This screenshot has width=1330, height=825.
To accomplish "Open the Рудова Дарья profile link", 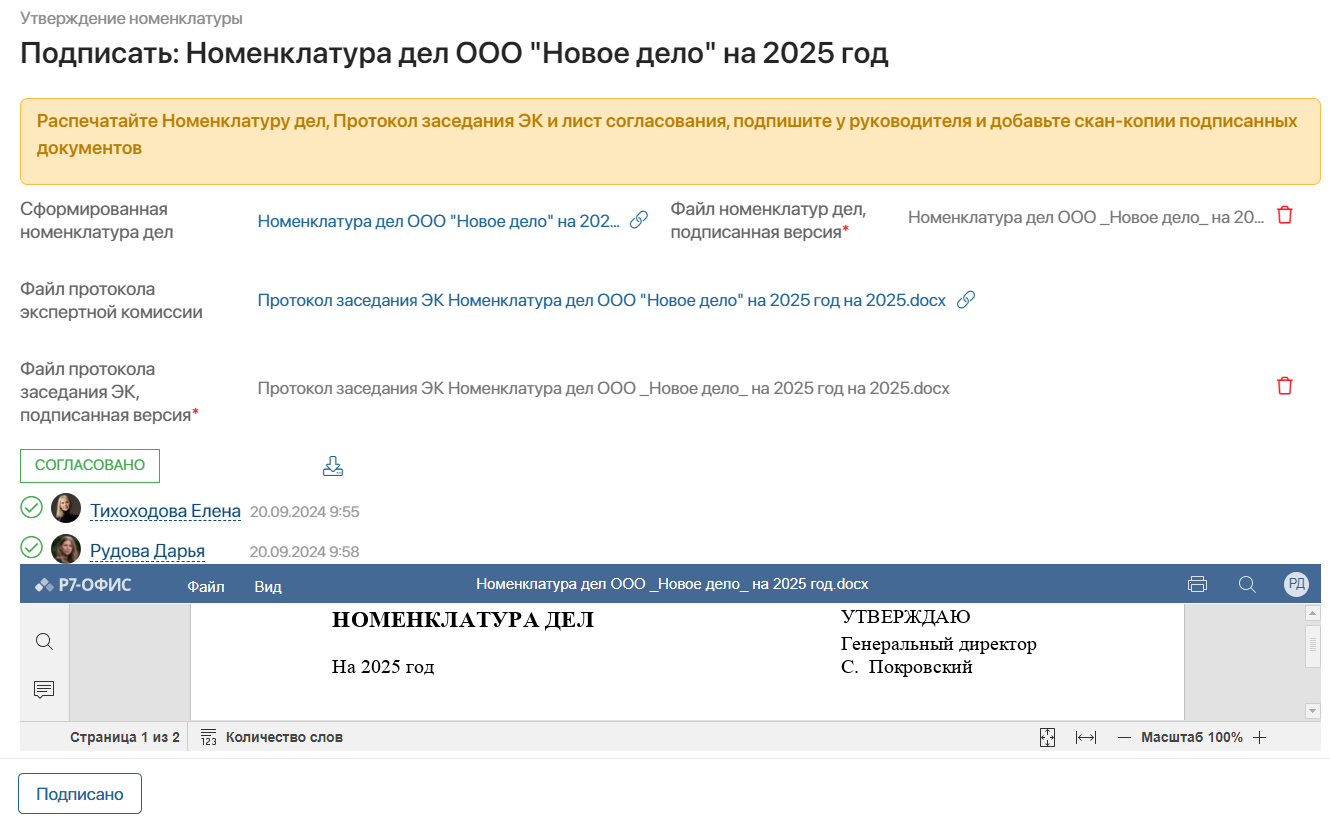I will point(147,552).
